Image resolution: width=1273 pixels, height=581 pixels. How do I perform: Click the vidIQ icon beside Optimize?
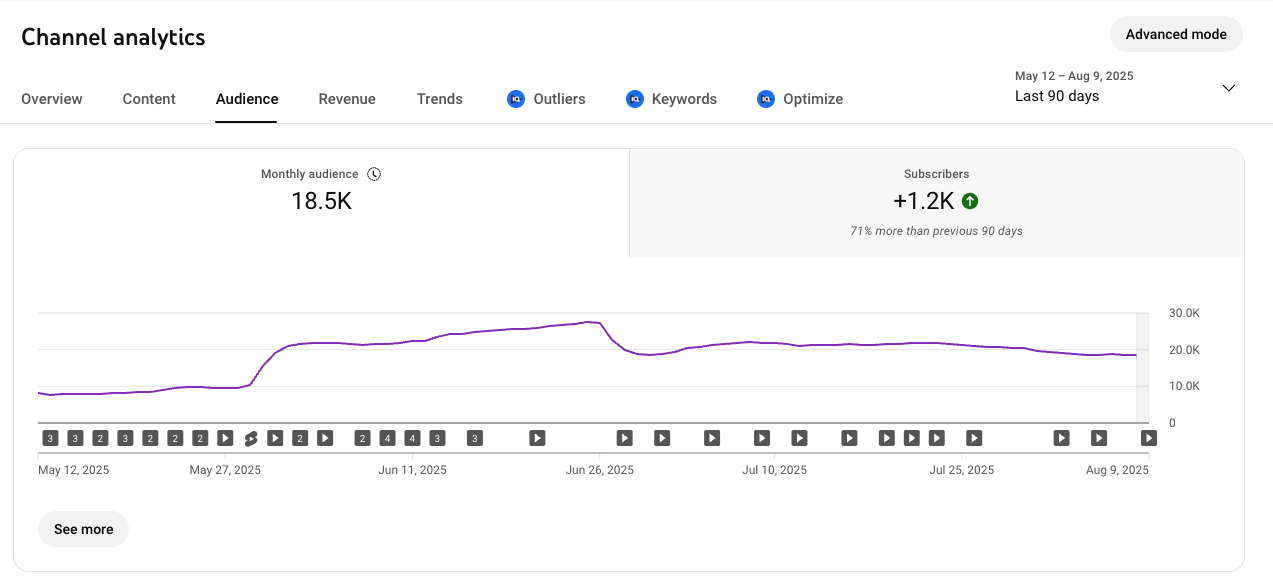click(766, 99)
